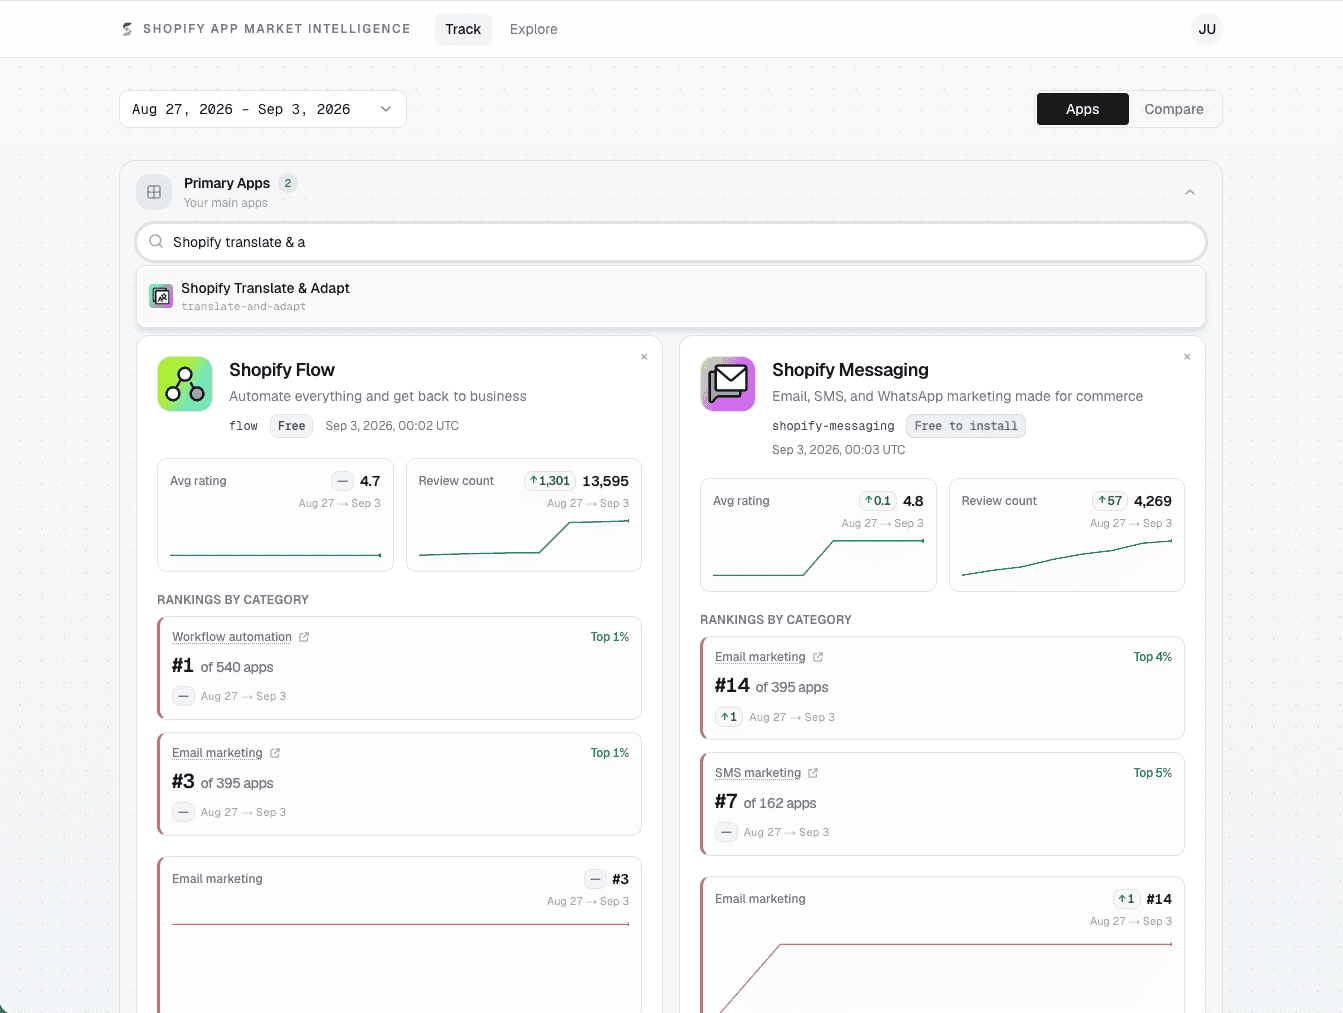Click the 'Free to install' badge
This screenshot has height=1013, width=1343.
coord(966,426)
